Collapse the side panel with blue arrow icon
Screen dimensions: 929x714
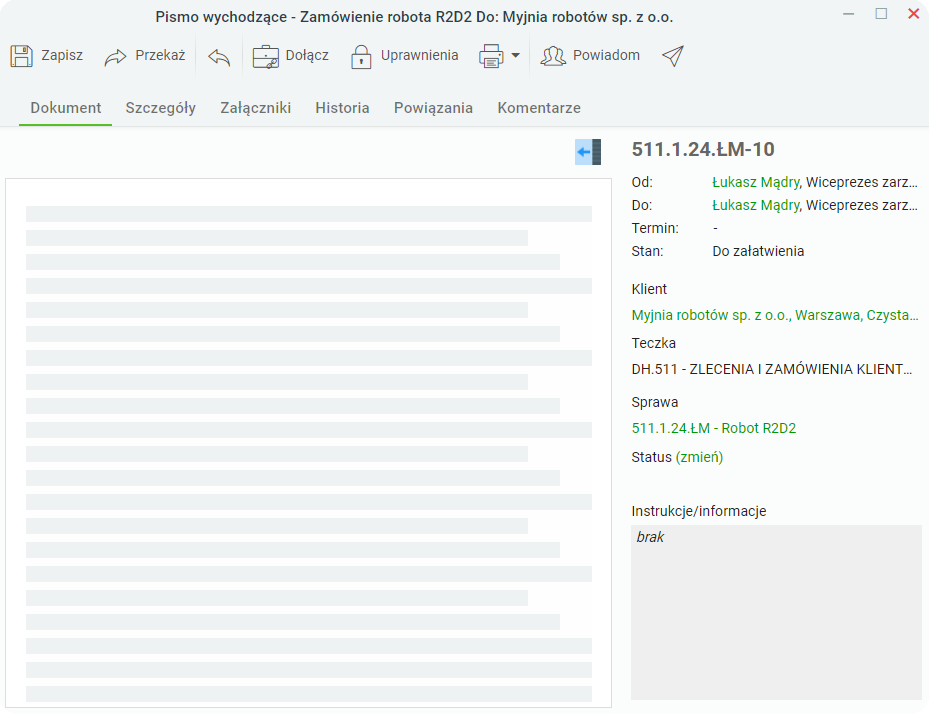(588, 152)
